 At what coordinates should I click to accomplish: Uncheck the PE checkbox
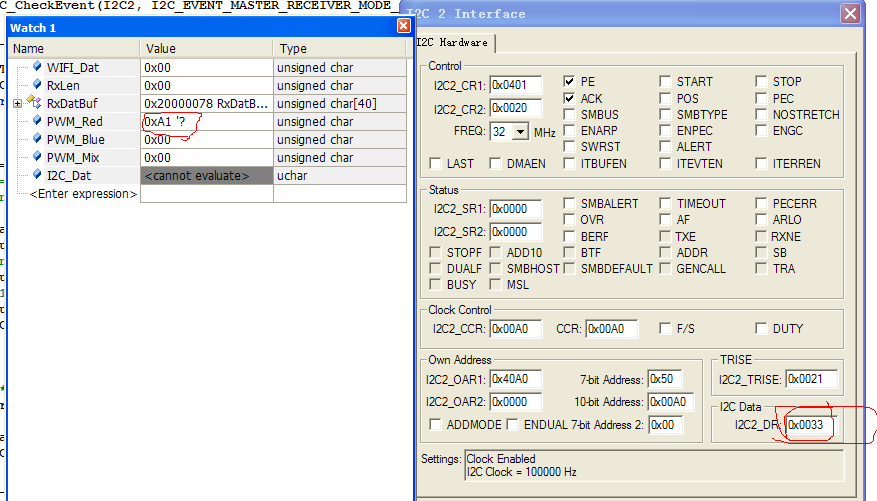569,82
